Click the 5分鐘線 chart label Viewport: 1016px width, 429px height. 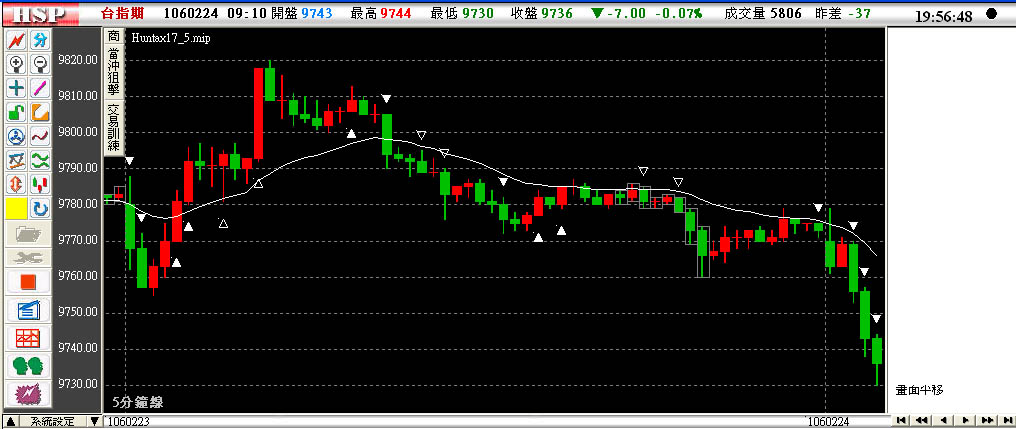[x=137, y=402]
